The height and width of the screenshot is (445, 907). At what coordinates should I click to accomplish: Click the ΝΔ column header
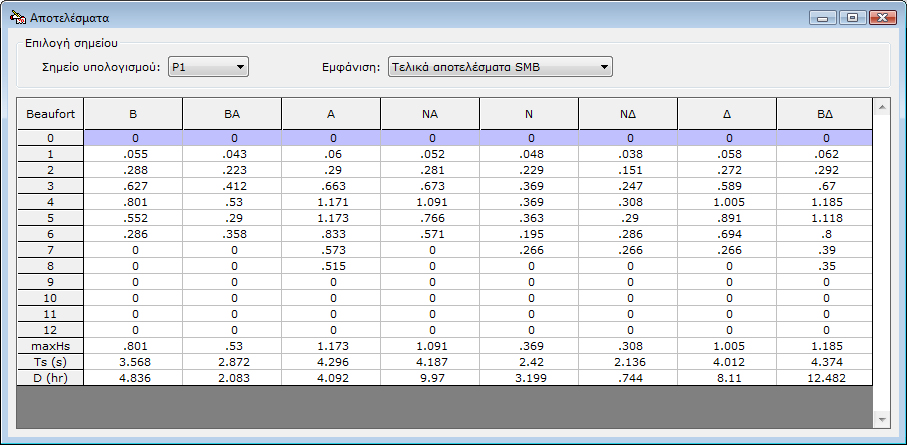tap(628, 113)
